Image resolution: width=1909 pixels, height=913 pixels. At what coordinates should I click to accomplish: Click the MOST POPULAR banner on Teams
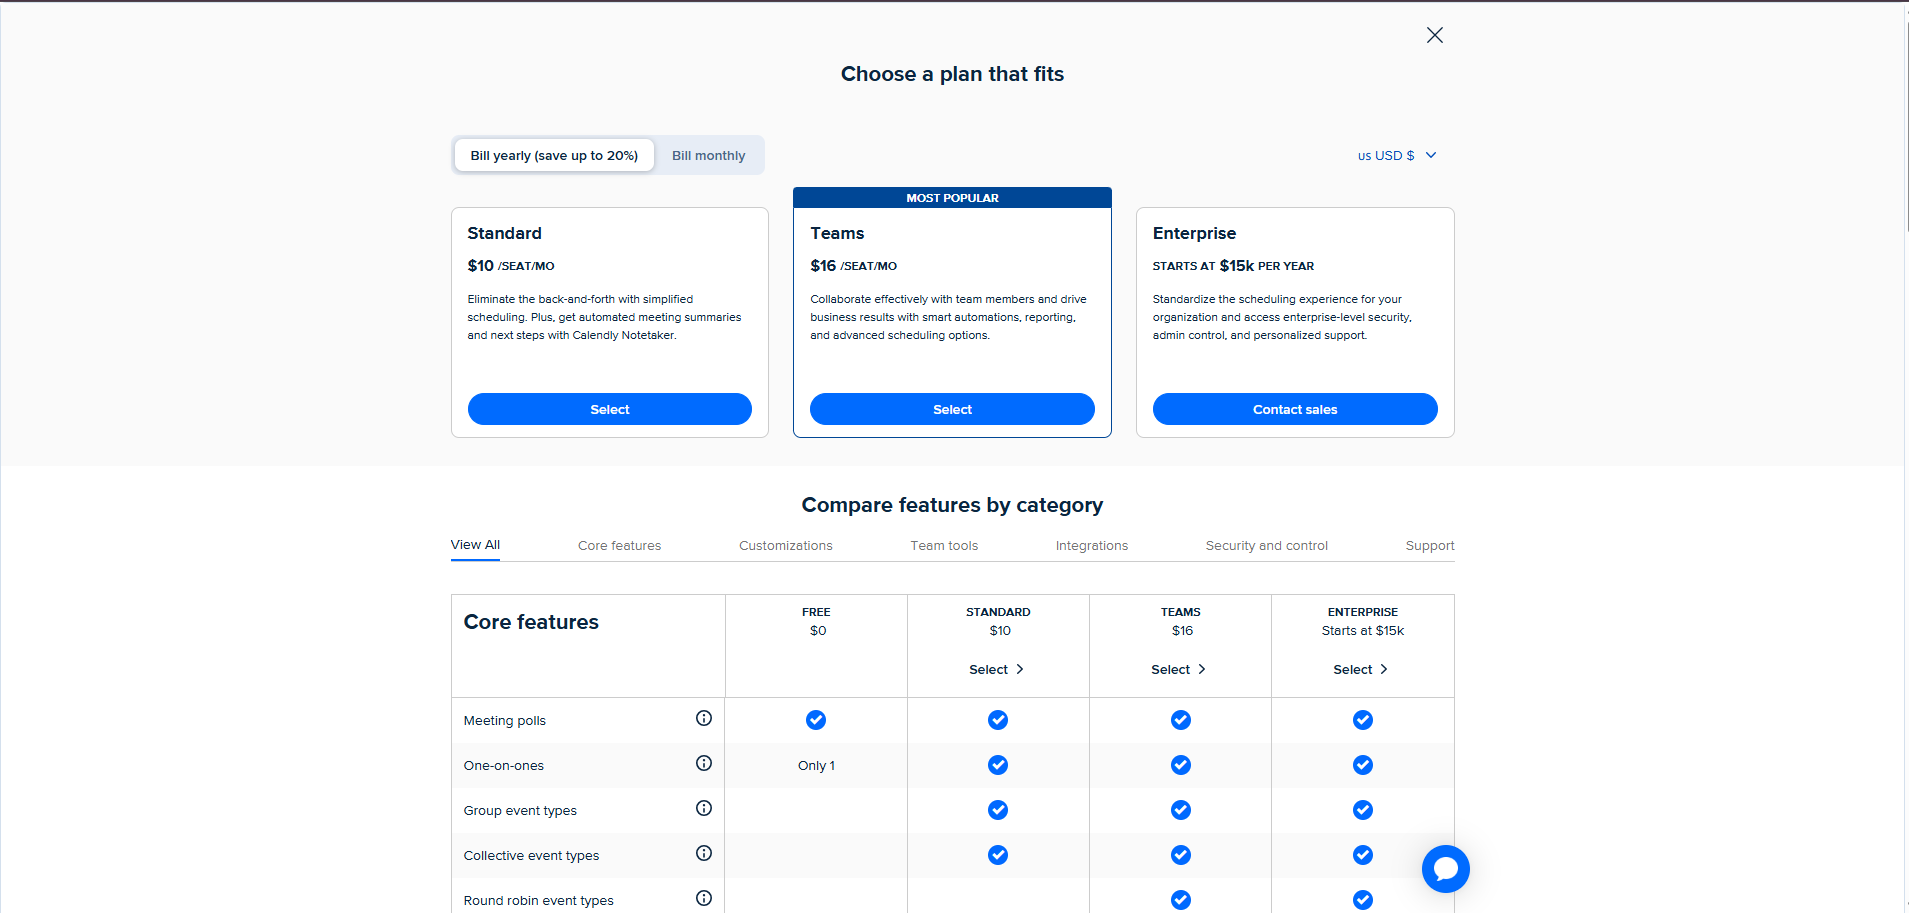(x=952, y=198)
